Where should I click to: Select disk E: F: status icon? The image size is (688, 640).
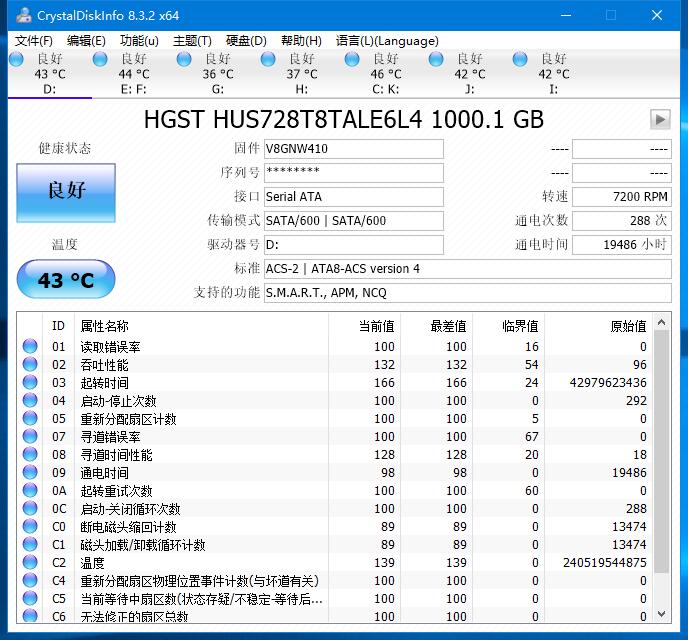[100, 59]
